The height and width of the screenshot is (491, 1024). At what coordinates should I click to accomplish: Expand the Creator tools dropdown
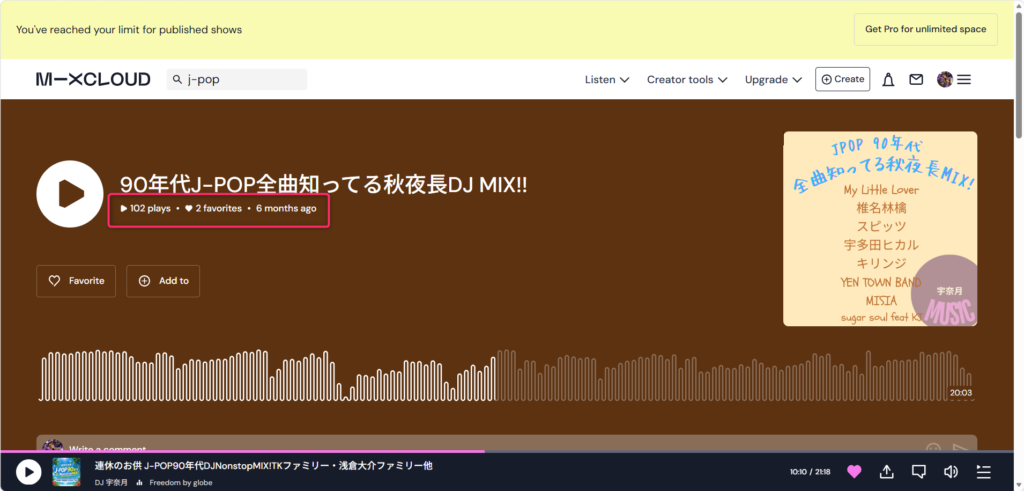(x=687, y=80)
